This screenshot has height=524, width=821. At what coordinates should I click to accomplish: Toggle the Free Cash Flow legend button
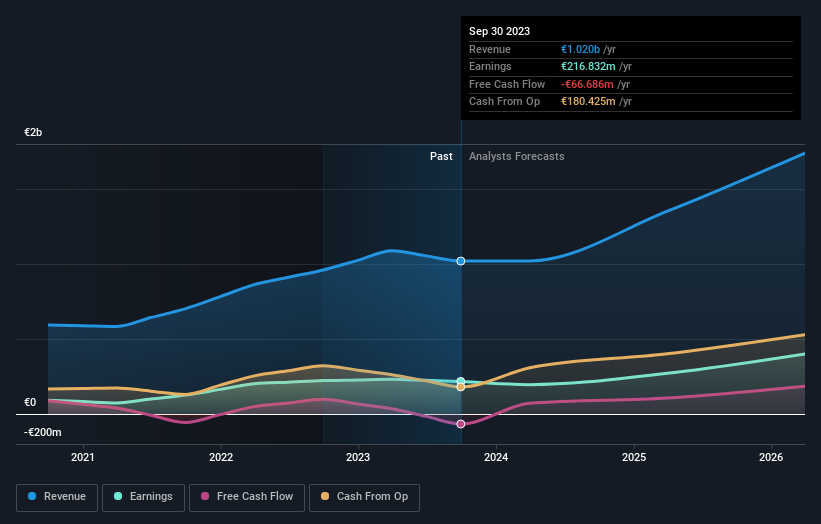(247, 497)
